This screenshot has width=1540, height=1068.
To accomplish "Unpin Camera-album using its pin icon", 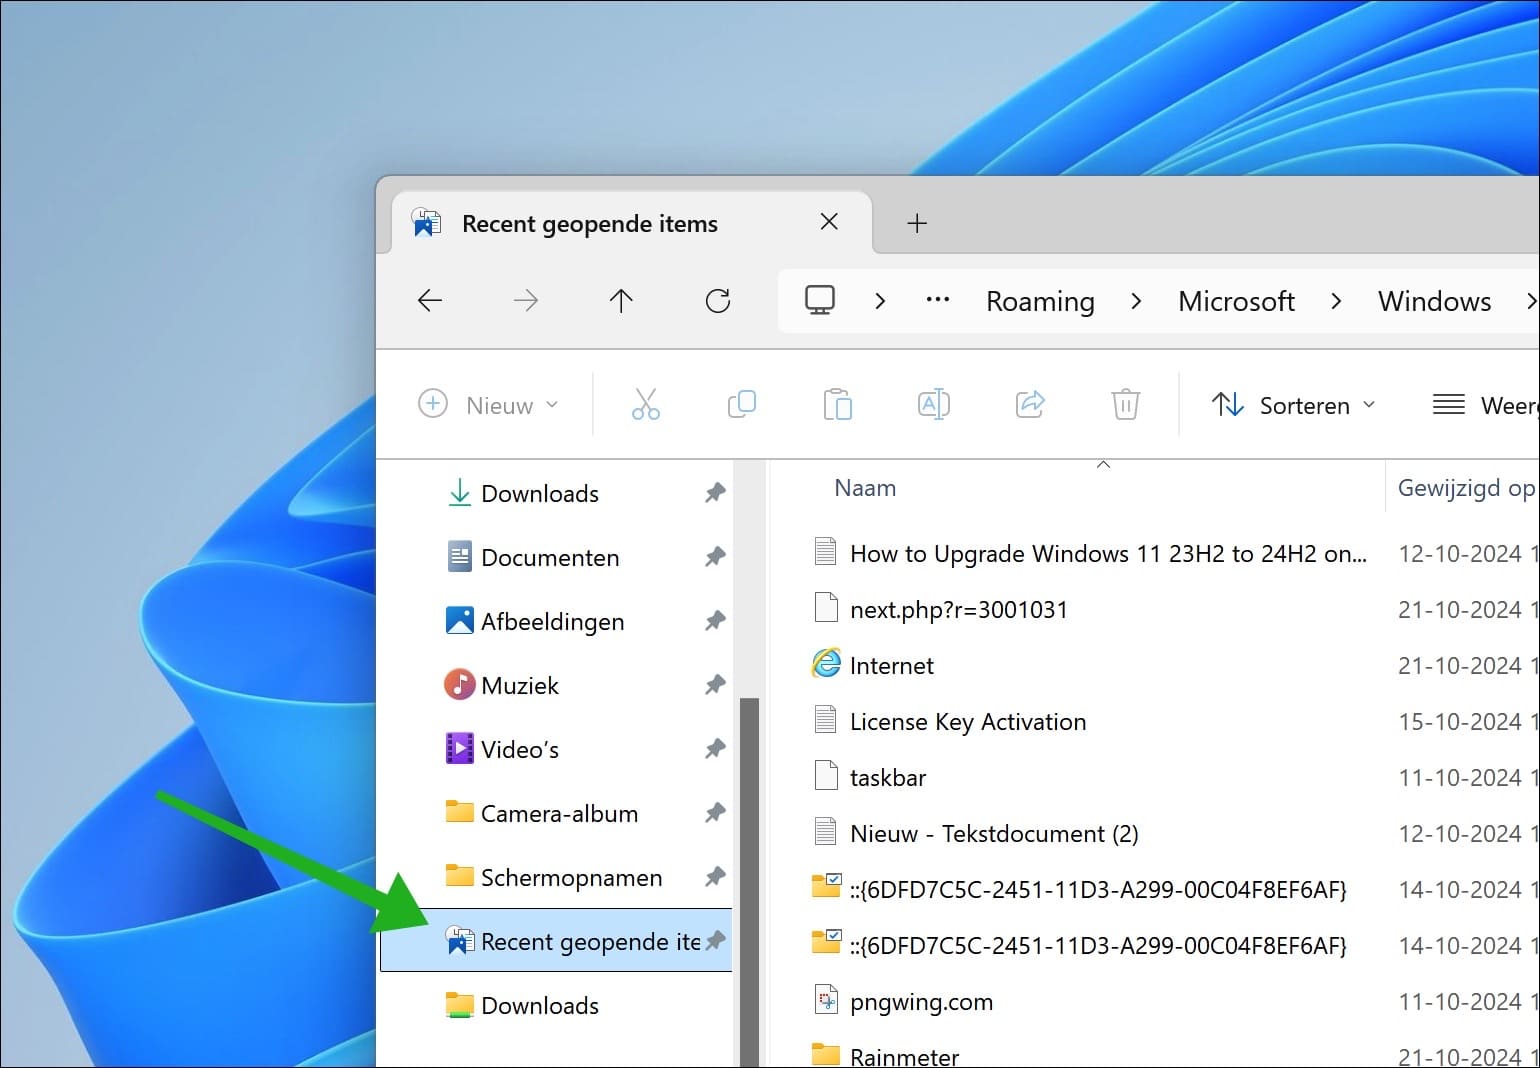I will pyautogui.click(x=715, y=813).
